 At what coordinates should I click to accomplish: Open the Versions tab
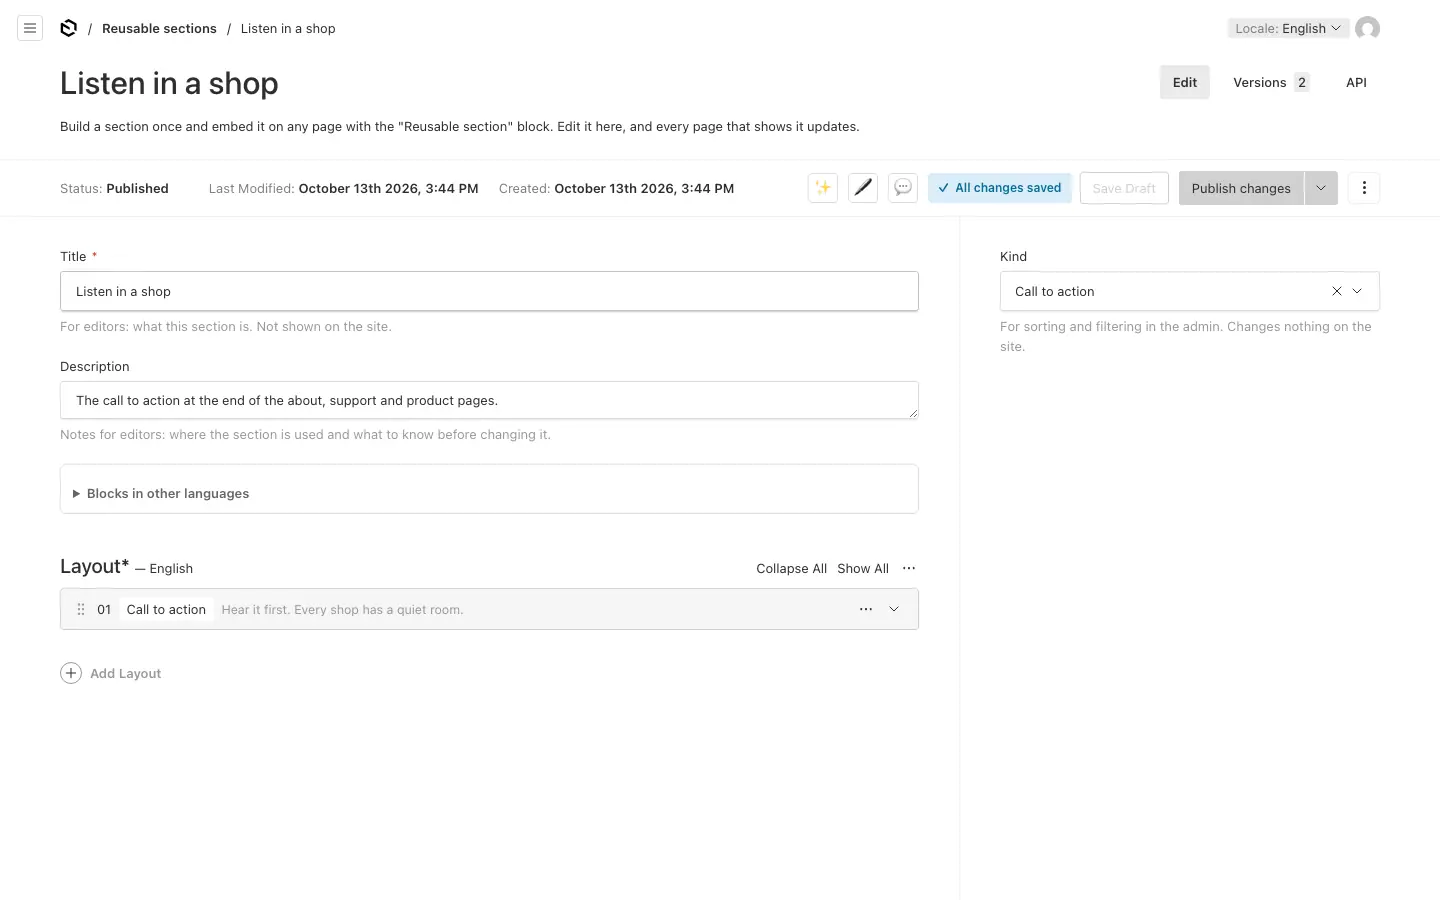[1271, 82]
